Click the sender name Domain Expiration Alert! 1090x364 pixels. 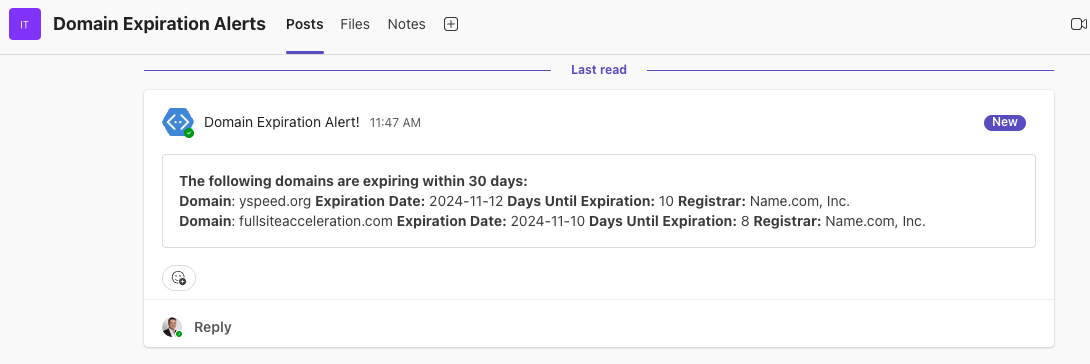[x=282, y=122]
